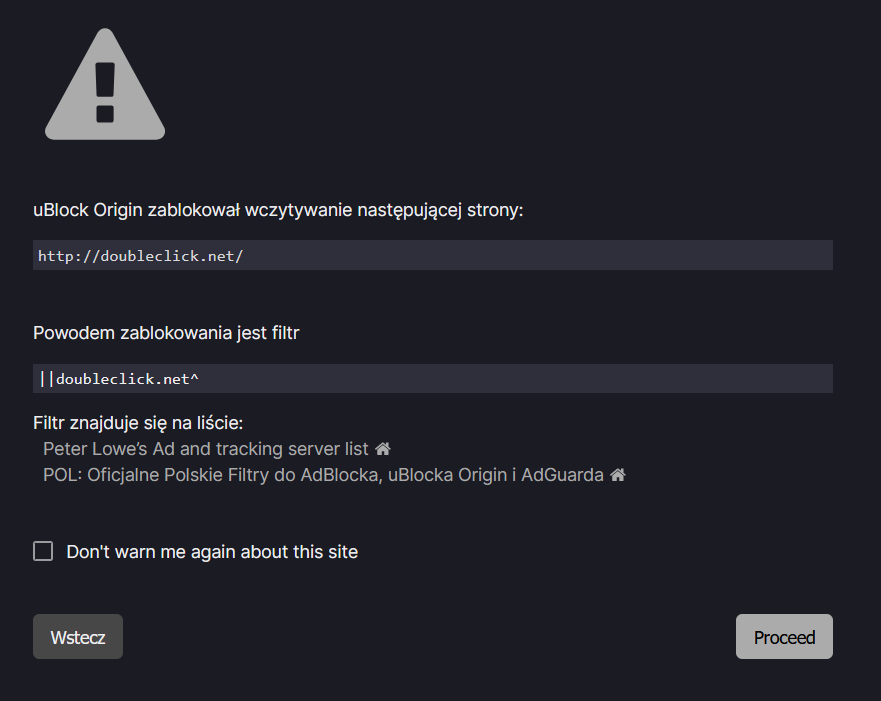This screenshot has width=881, height=701.
Task: Enable "Don't warn me again about this site"
Action: coord(43,550)
